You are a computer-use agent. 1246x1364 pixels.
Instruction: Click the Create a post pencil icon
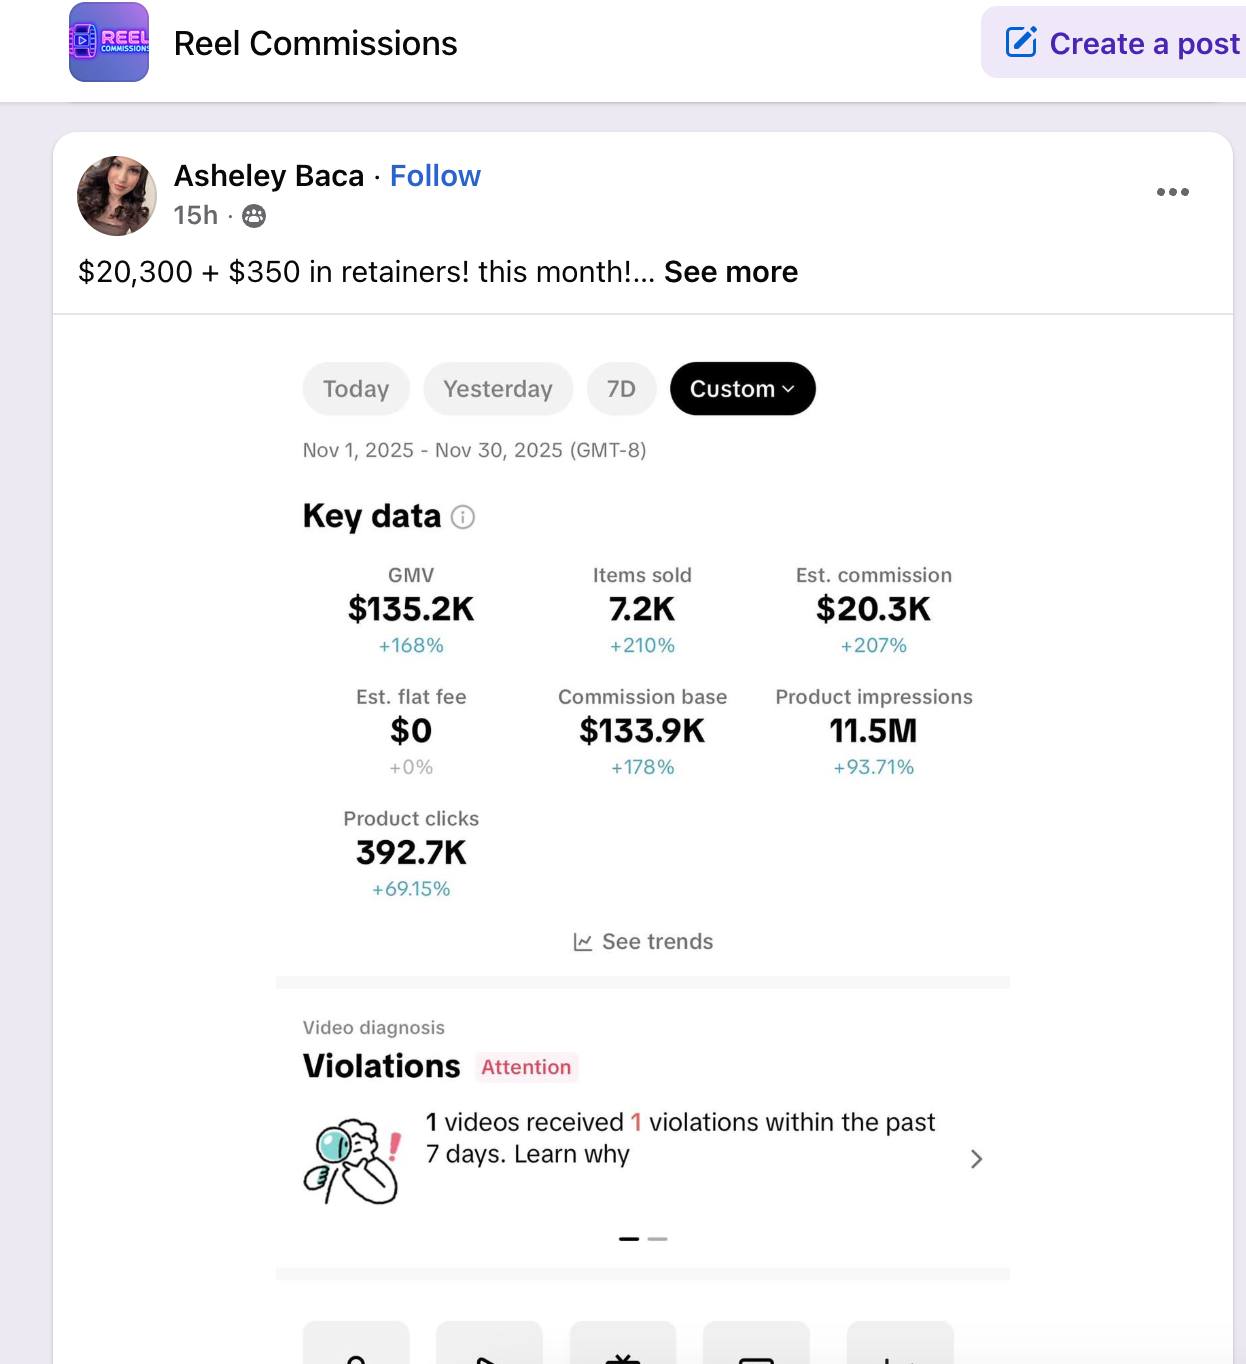(1021, 42)
